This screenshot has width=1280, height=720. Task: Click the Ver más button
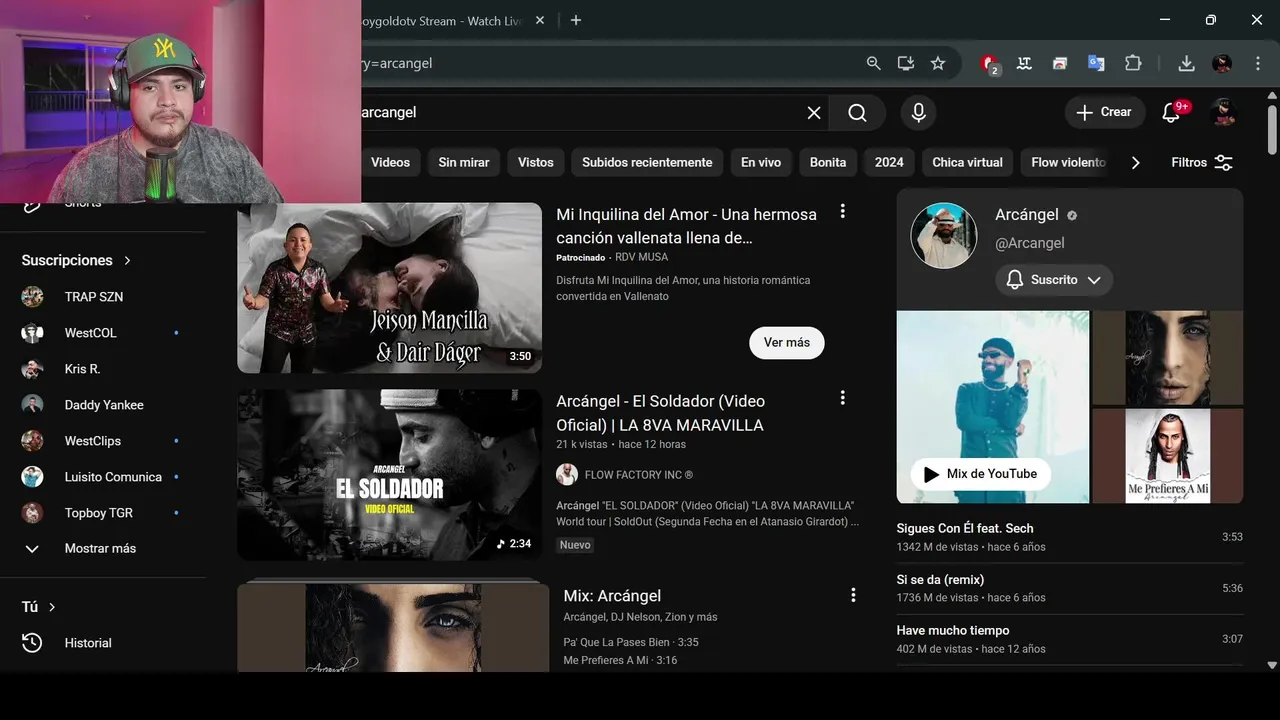pos(787,342)
